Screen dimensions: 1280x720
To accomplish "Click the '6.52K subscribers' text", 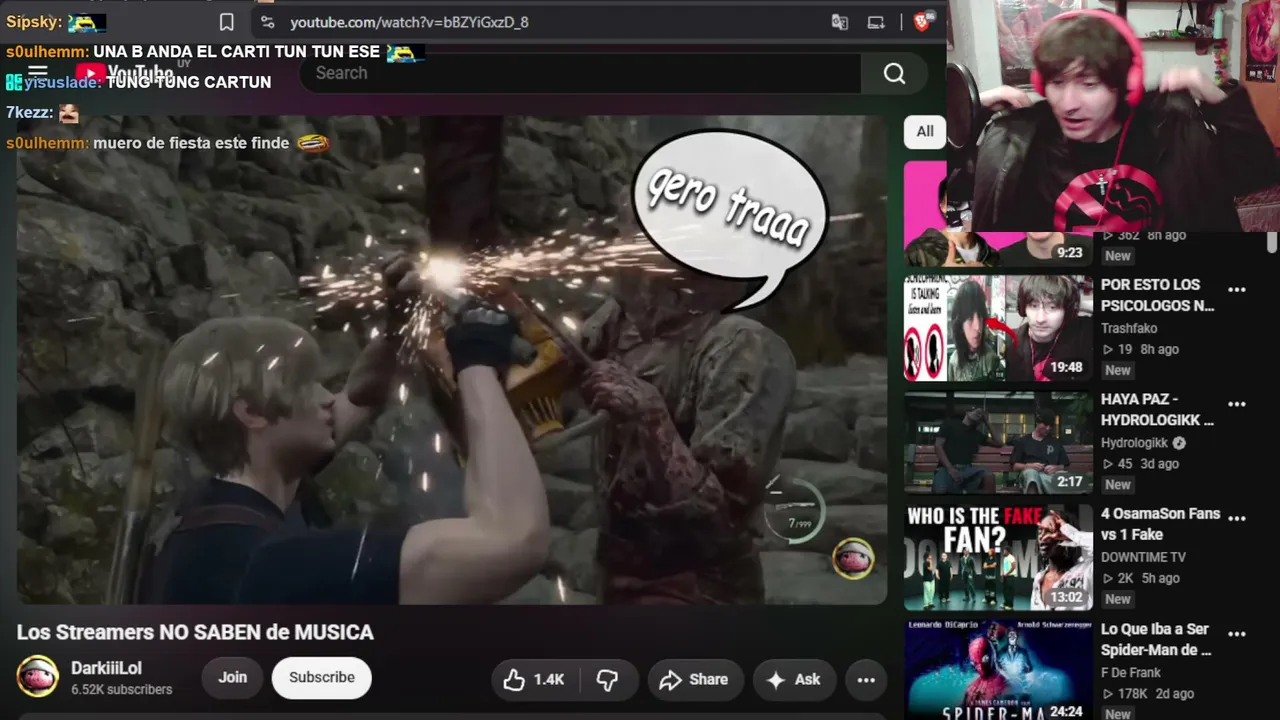I will [x=122, y=690].
